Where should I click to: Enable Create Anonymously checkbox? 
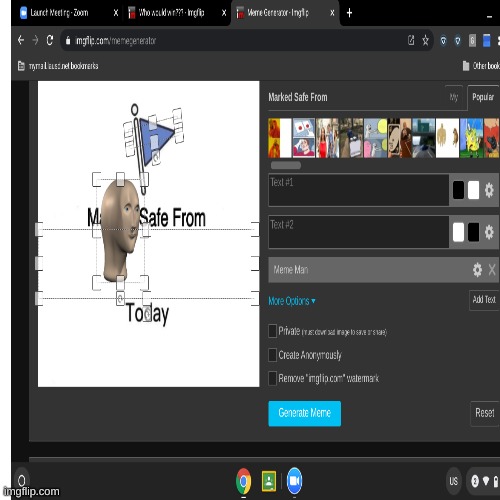point(272,355)
